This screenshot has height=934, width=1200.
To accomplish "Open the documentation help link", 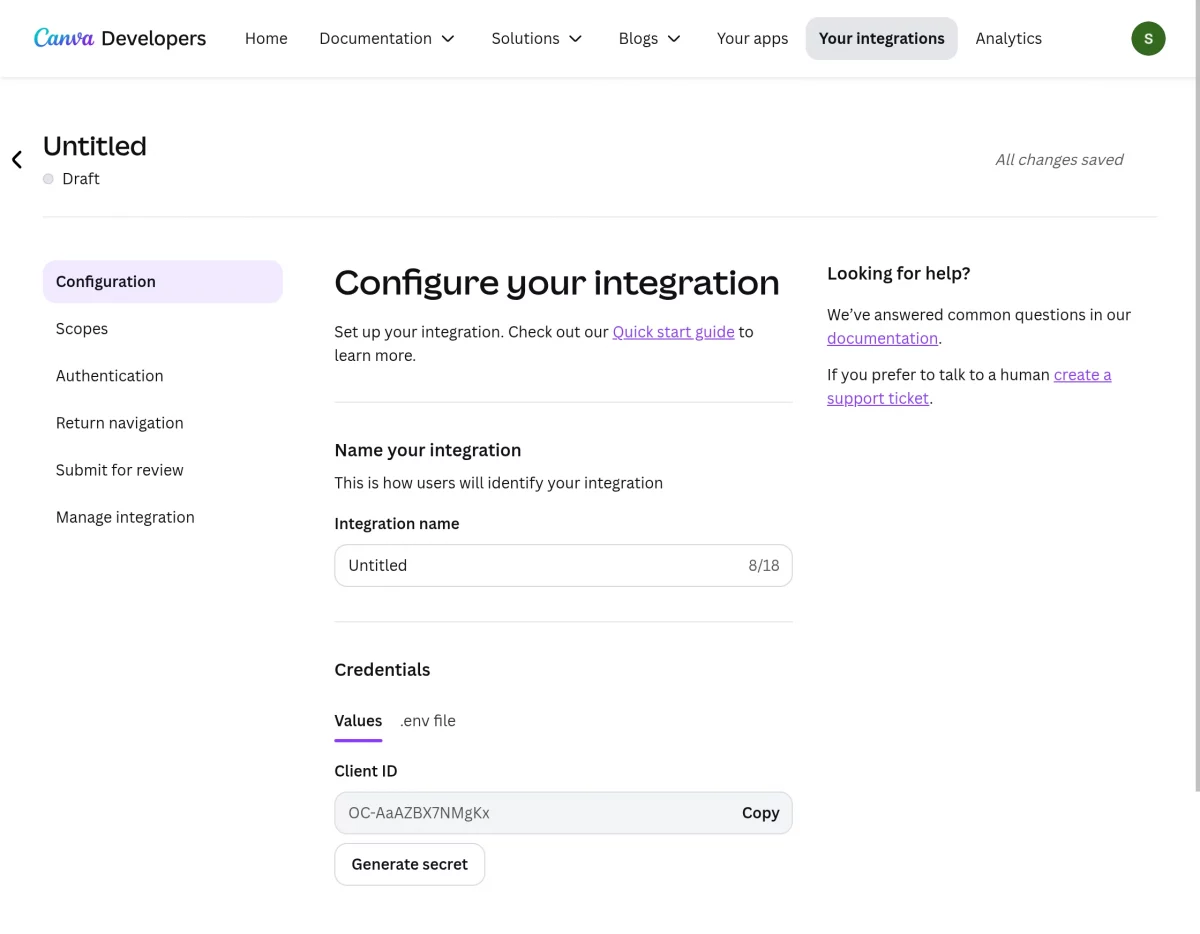I will 882,338.
